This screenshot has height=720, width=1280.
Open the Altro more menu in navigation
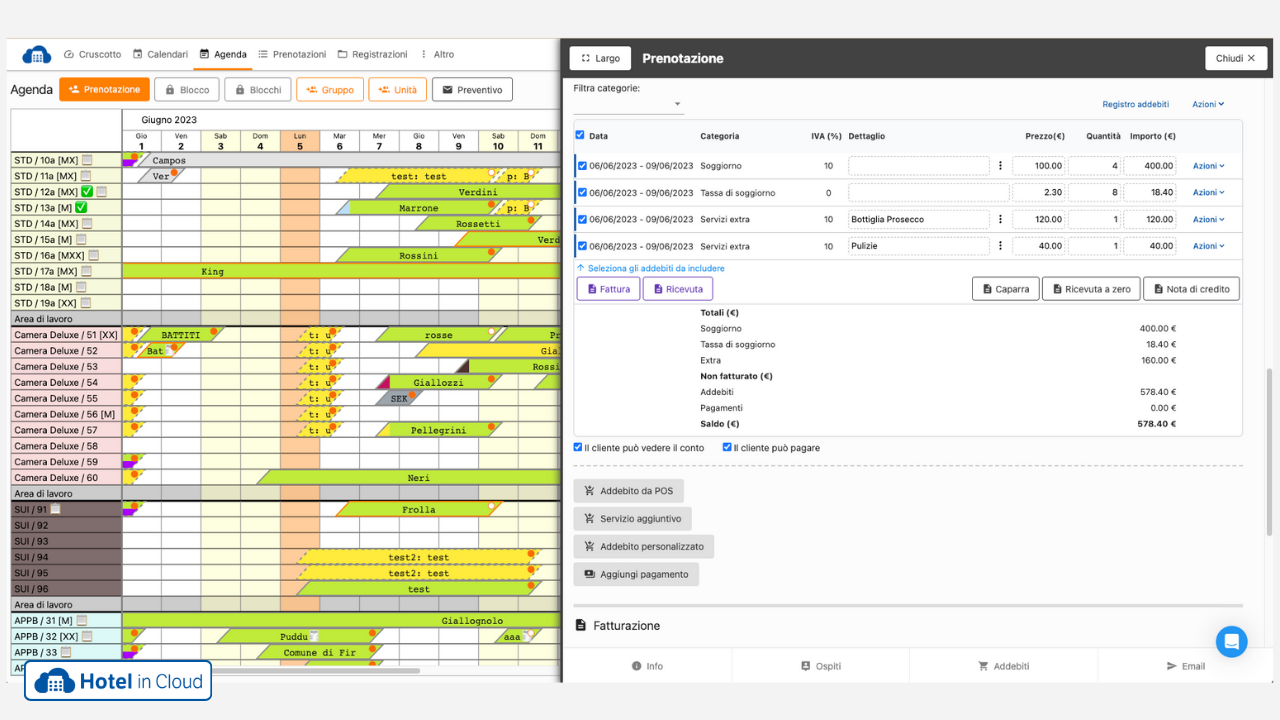click(x=437, y=54)
